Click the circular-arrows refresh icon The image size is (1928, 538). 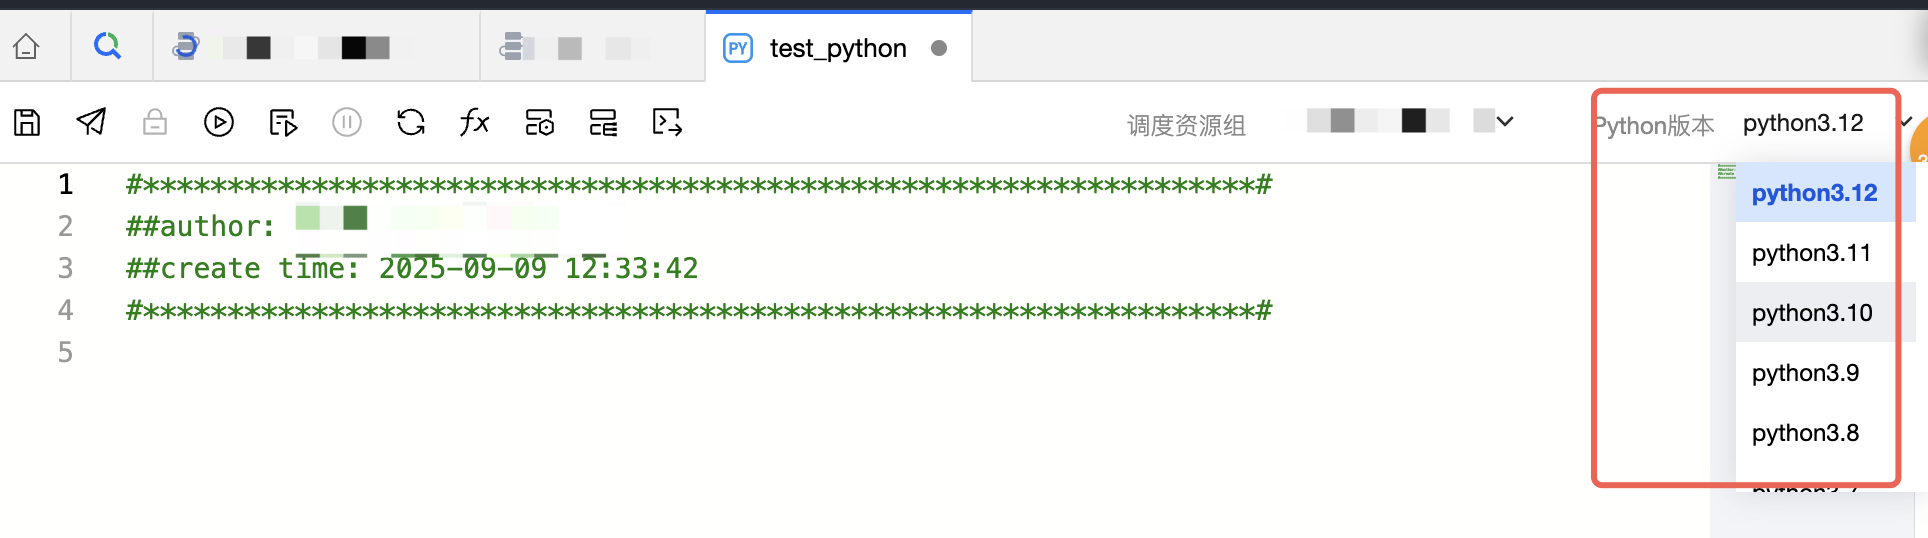(x=411, y=122)
